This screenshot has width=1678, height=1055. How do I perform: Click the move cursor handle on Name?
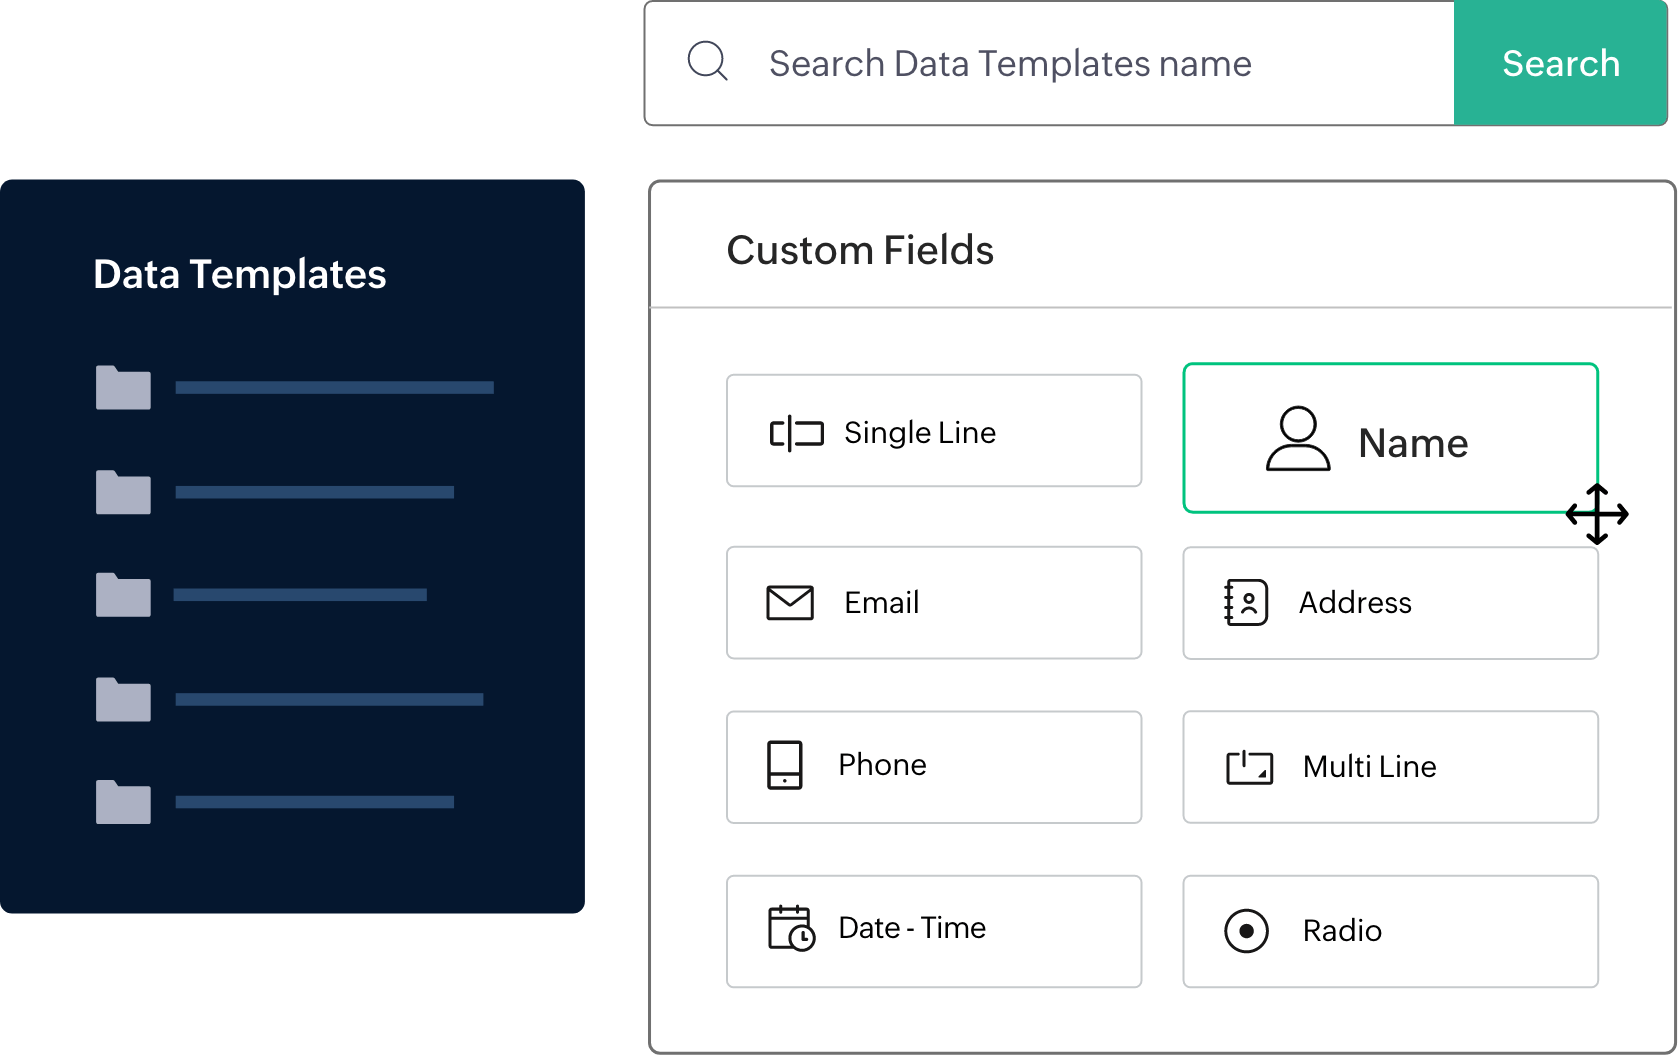(1597, 514)
